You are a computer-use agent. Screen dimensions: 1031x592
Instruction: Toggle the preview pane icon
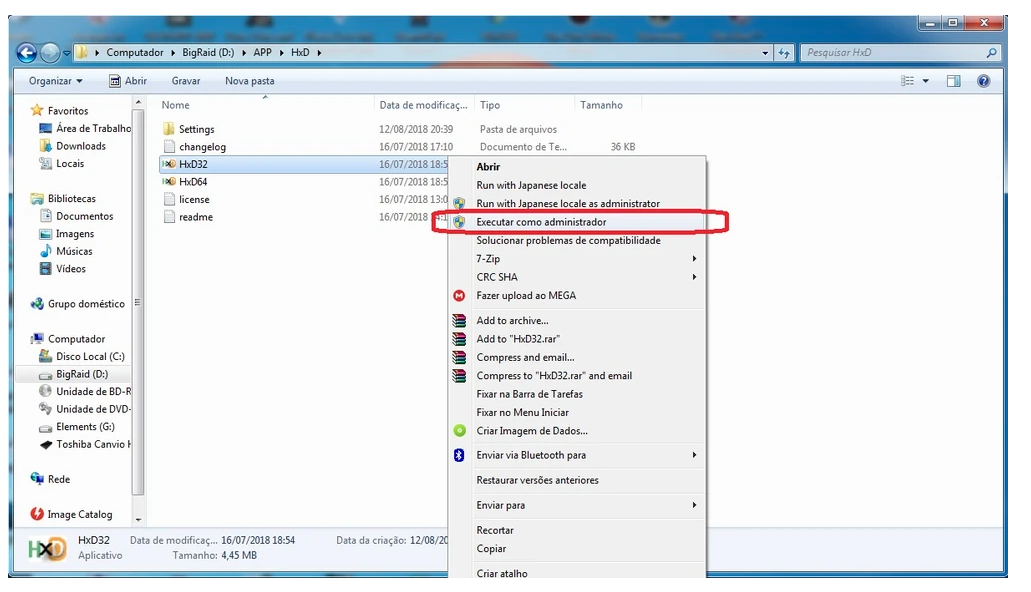point(954,81)
